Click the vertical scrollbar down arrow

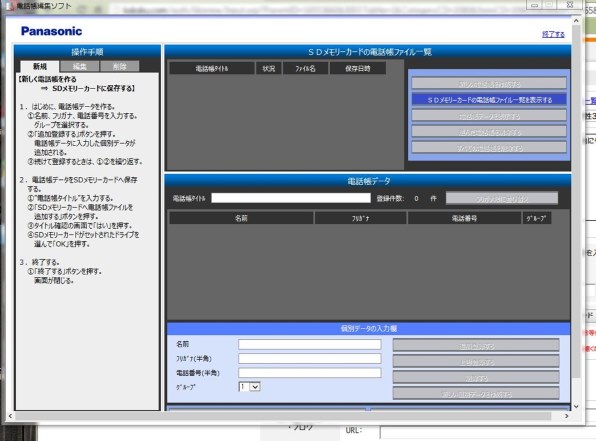click(x=576, y=406)
